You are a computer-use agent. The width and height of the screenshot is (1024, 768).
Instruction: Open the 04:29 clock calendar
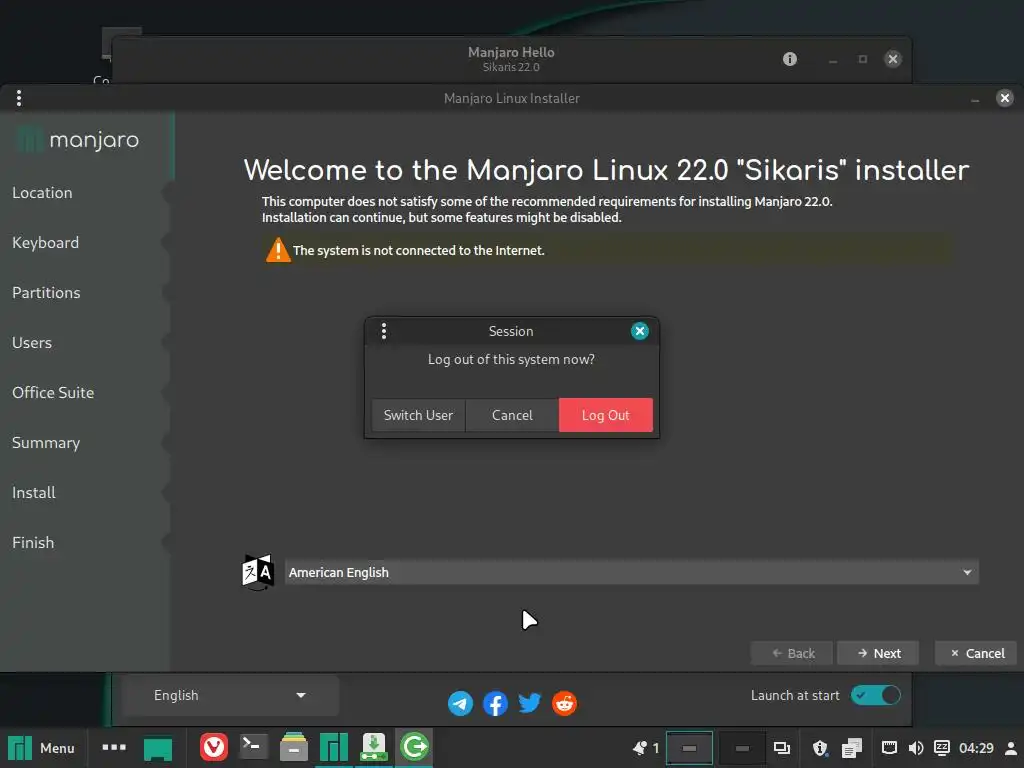point(976,748)
